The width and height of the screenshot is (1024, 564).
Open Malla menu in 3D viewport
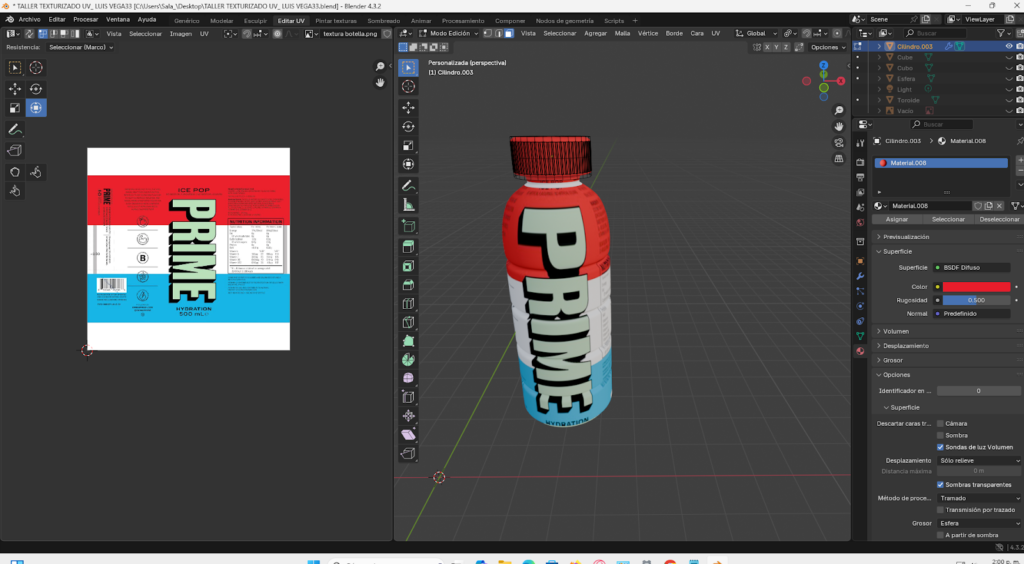(622, 33)
